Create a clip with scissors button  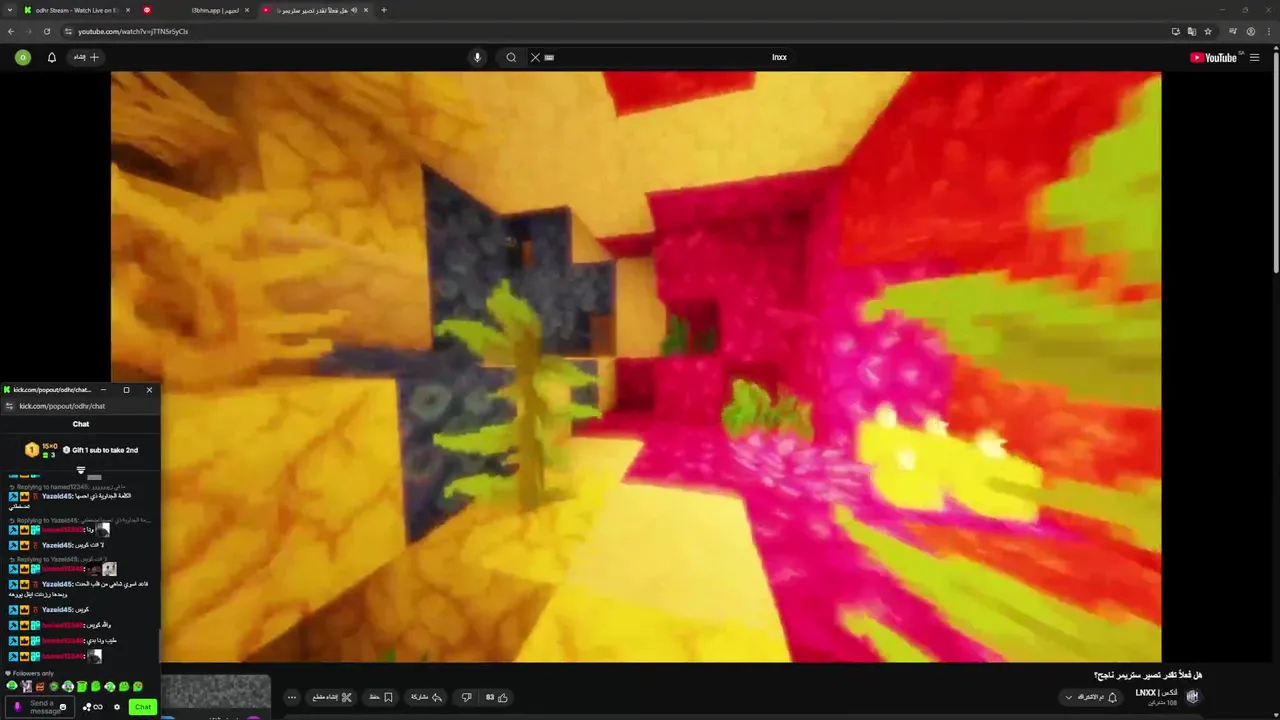[x=333, y=697]
